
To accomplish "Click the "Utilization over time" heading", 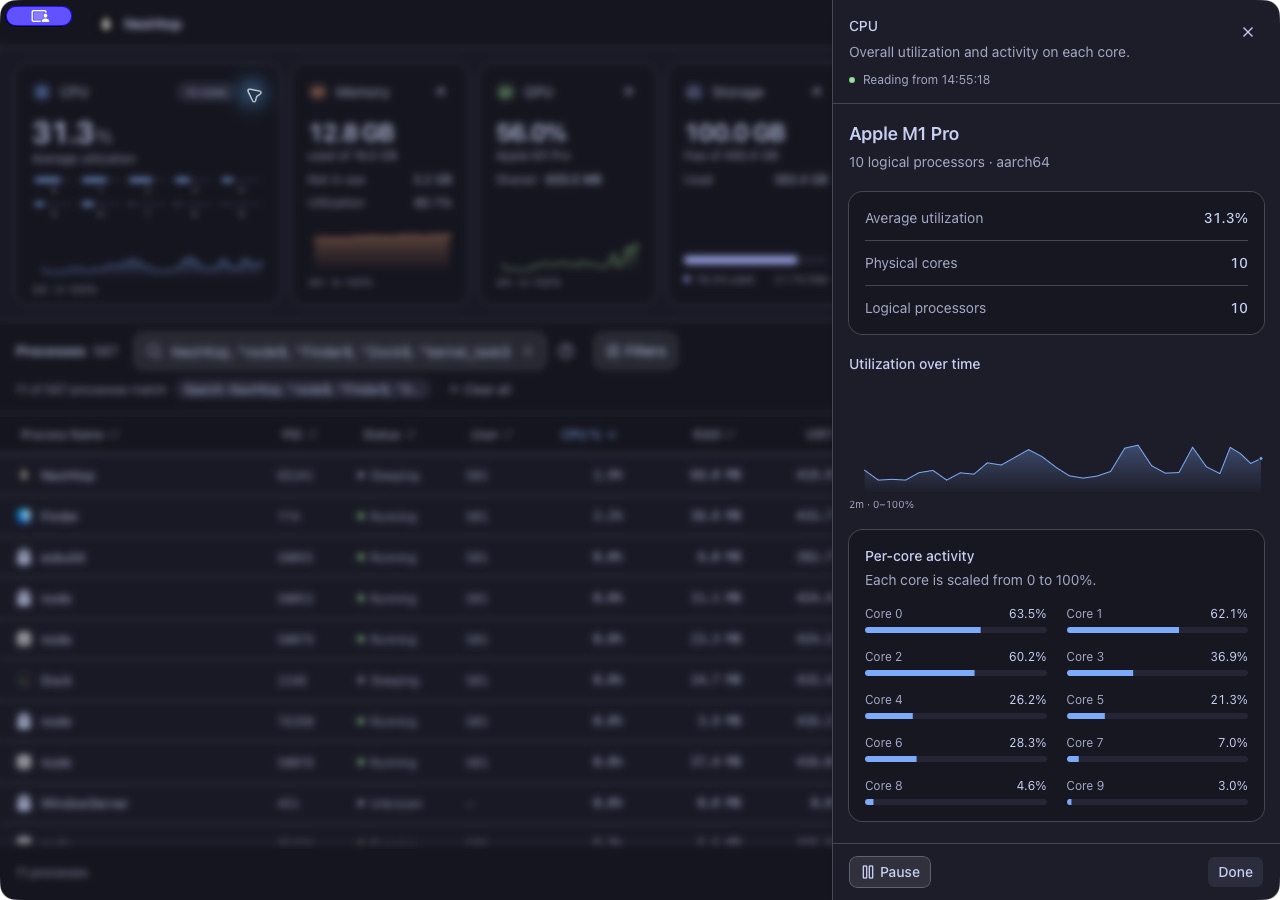I will click(914, 364).
